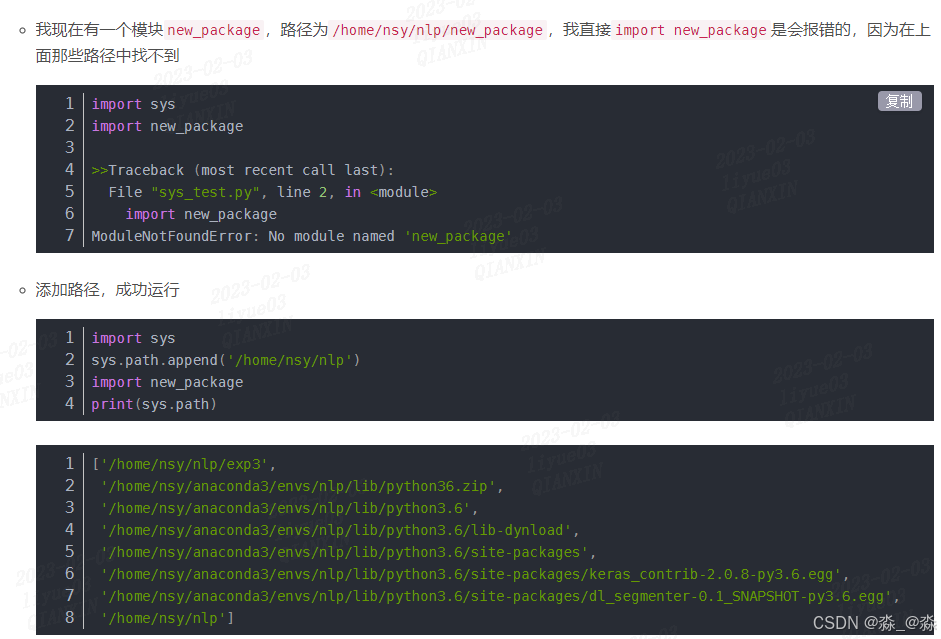Click the line sys.path.append('/home/nsy/nlp')

(x=226, y=360)
